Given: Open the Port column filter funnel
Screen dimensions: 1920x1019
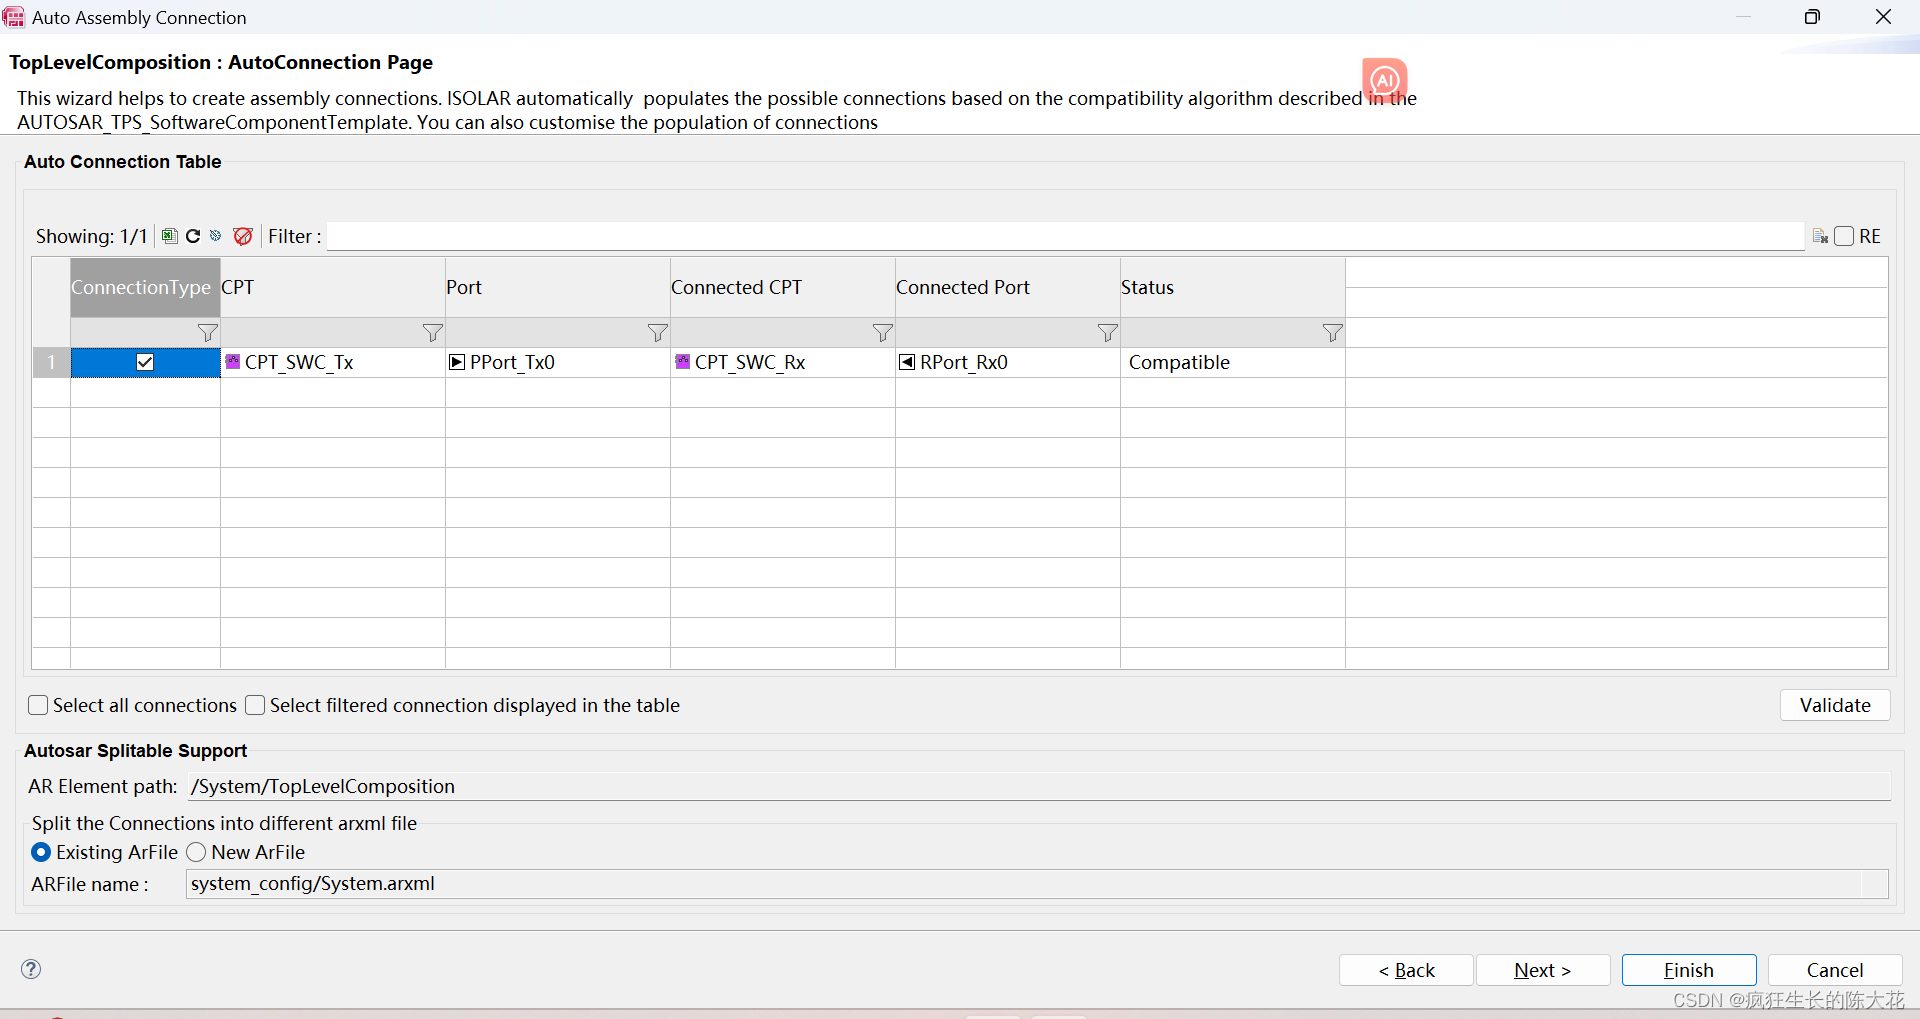Looking at the screenshot, I should tap(657, 333).
